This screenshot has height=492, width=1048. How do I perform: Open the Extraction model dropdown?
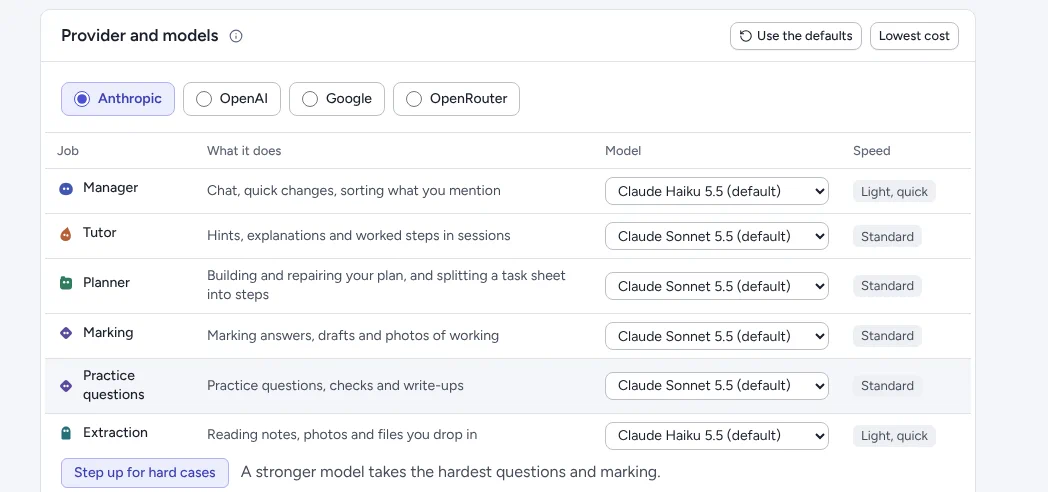pyautogui.click(x=716, y=436)
